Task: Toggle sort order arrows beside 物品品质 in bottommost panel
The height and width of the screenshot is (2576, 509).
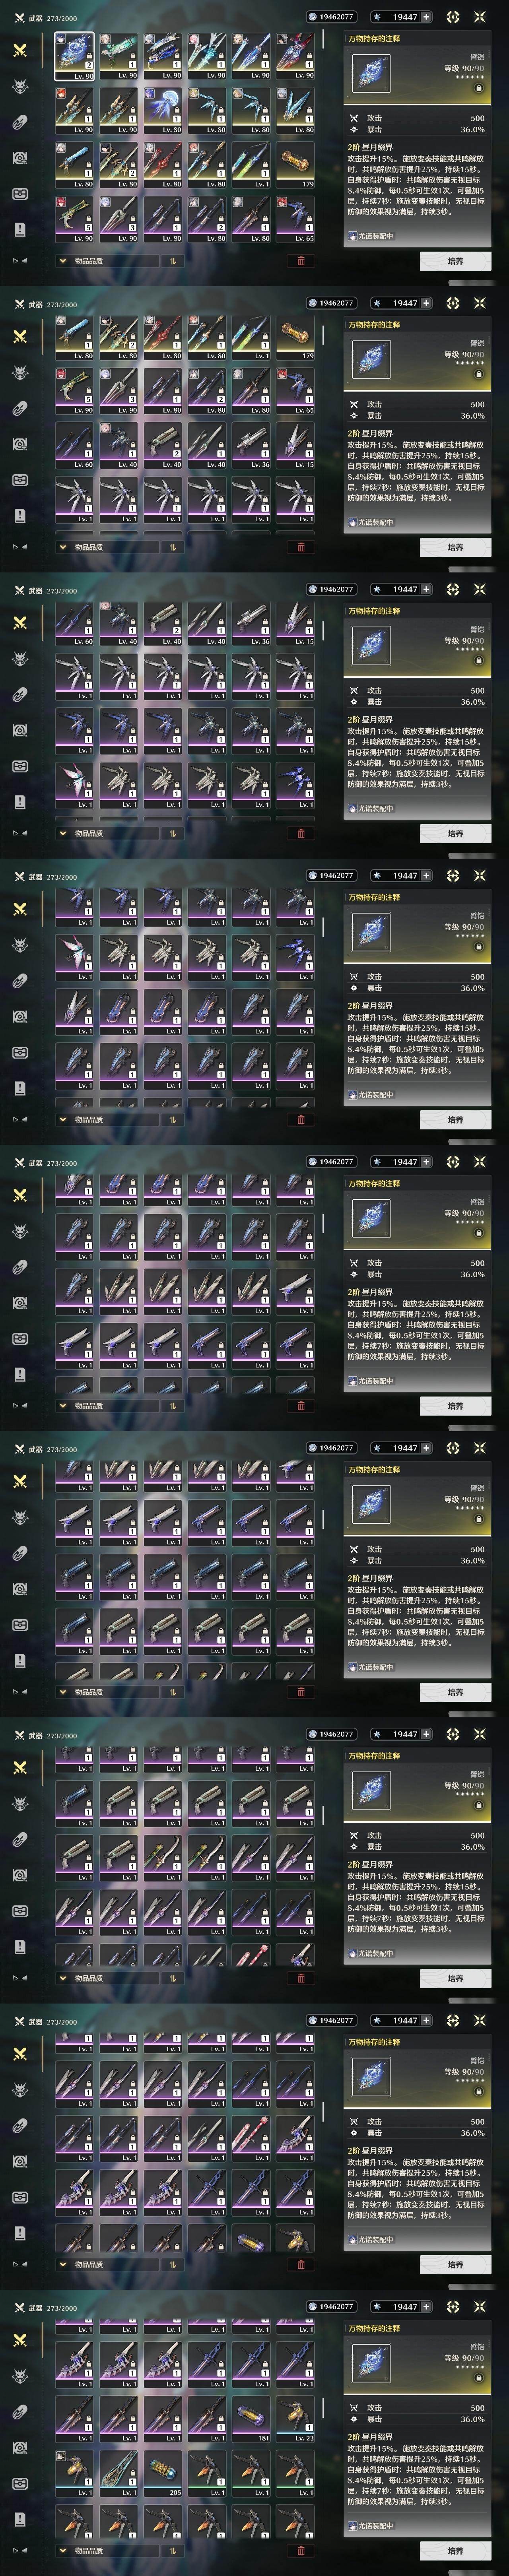Action: 172,2551
